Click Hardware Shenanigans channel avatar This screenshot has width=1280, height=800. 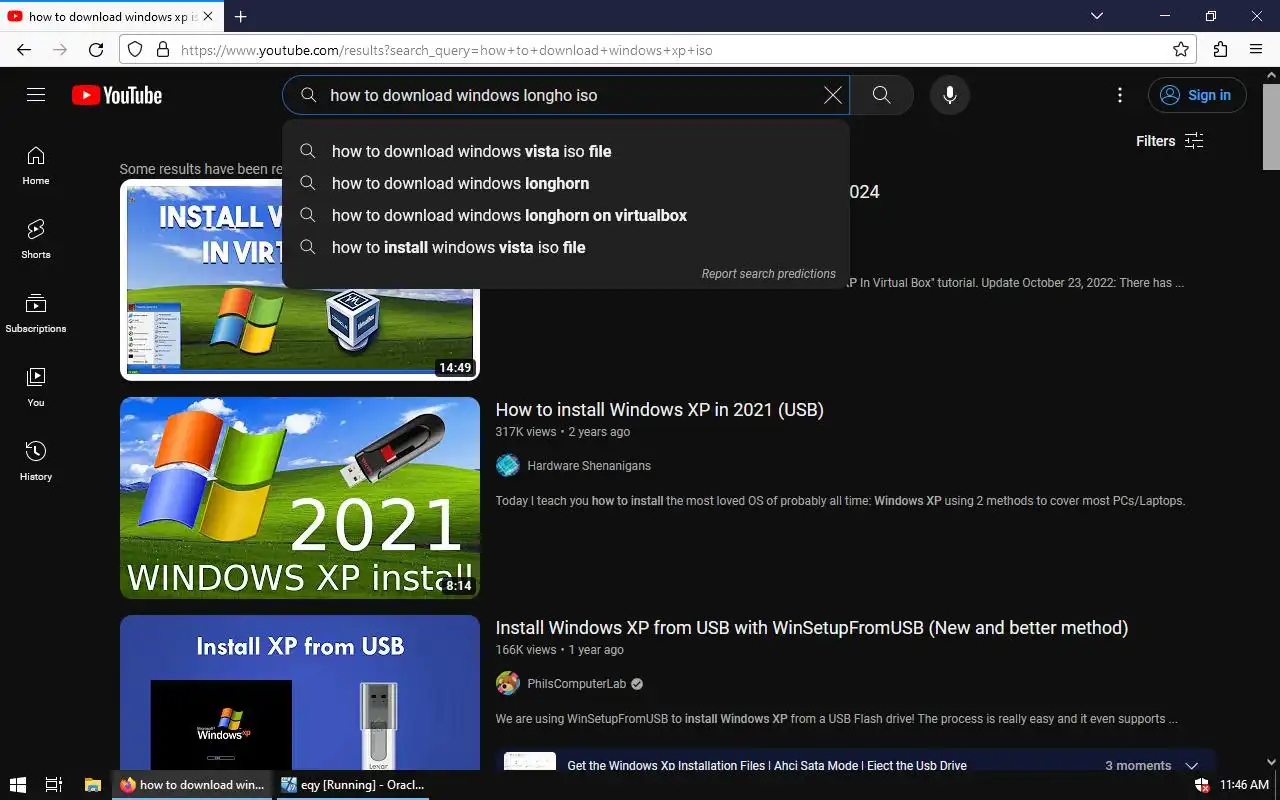508,465
